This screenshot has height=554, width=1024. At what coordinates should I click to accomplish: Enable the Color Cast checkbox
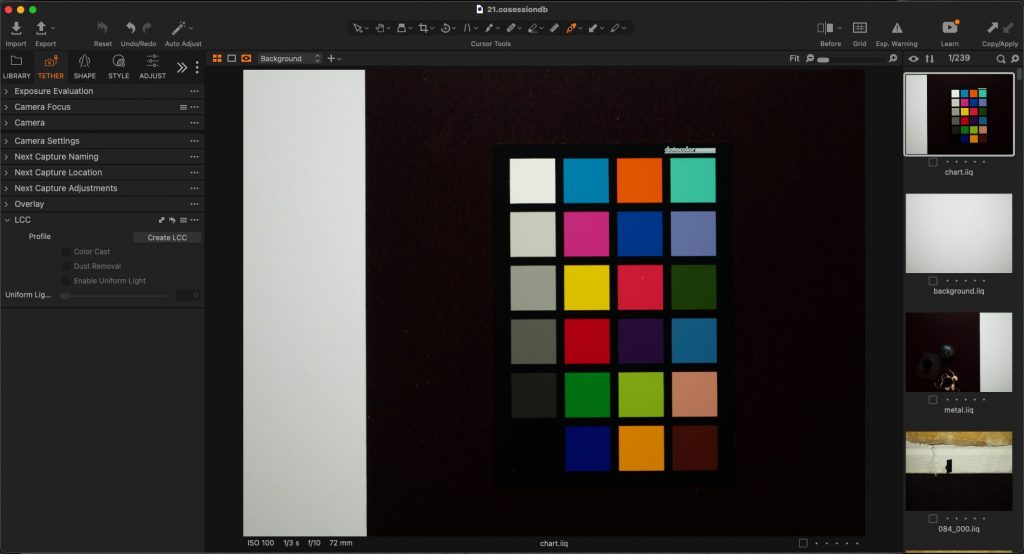[x=67, y=252]
